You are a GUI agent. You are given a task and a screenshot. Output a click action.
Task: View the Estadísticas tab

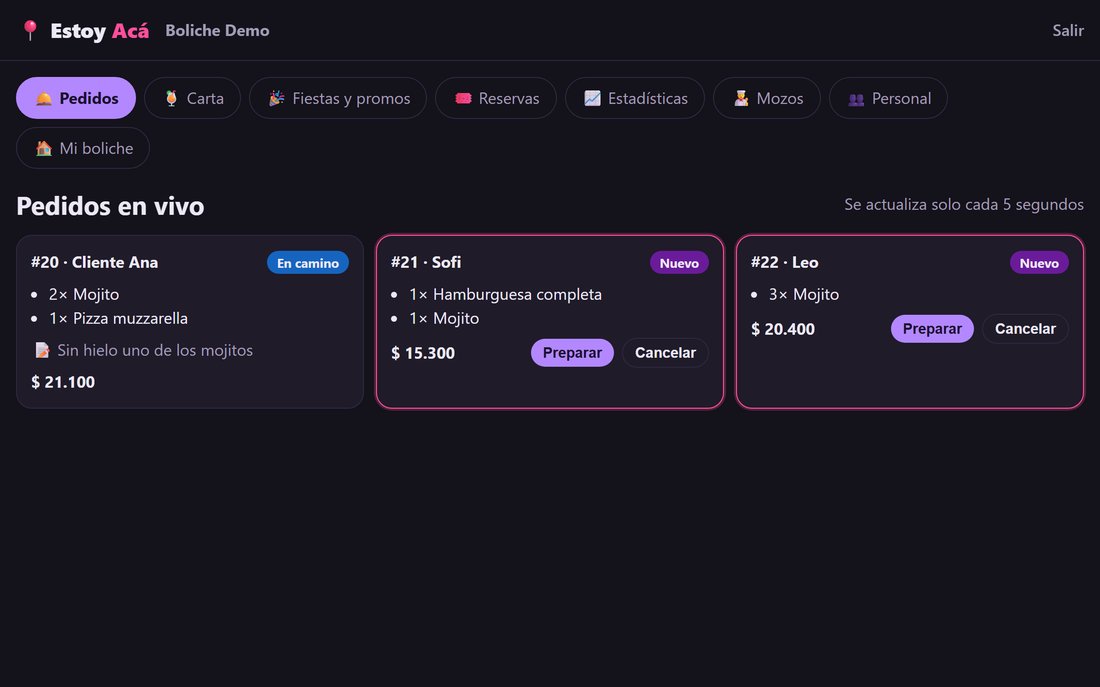635,98
